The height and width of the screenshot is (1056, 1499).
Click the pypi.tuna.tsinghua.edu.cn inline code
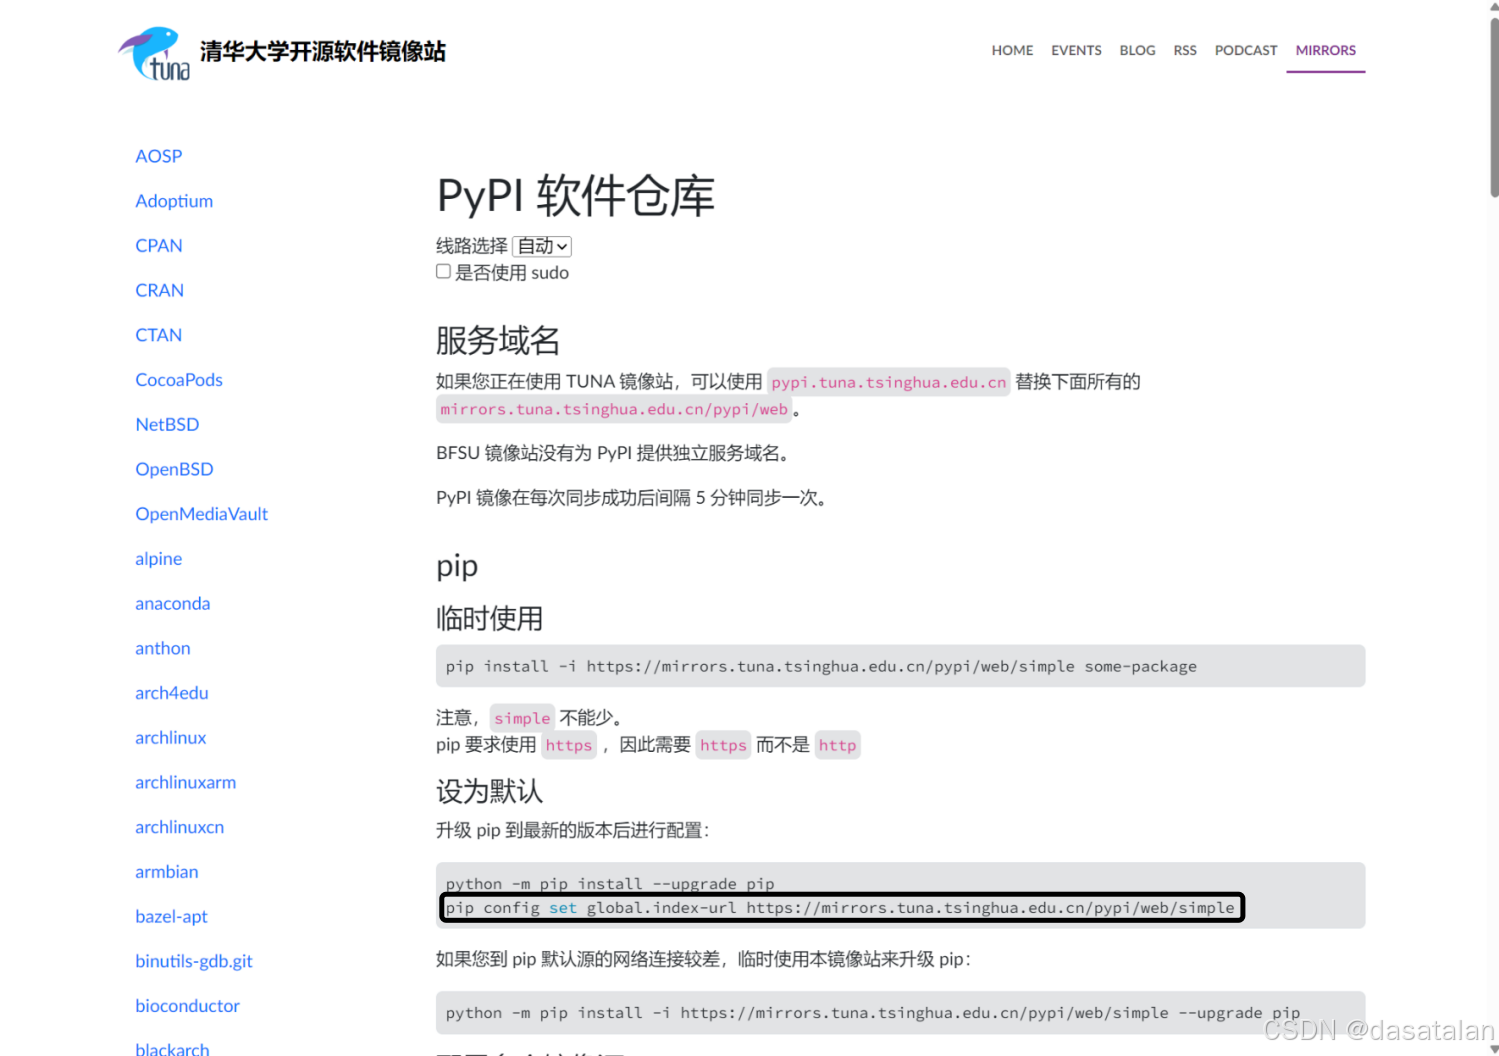[x=889, y=382]
